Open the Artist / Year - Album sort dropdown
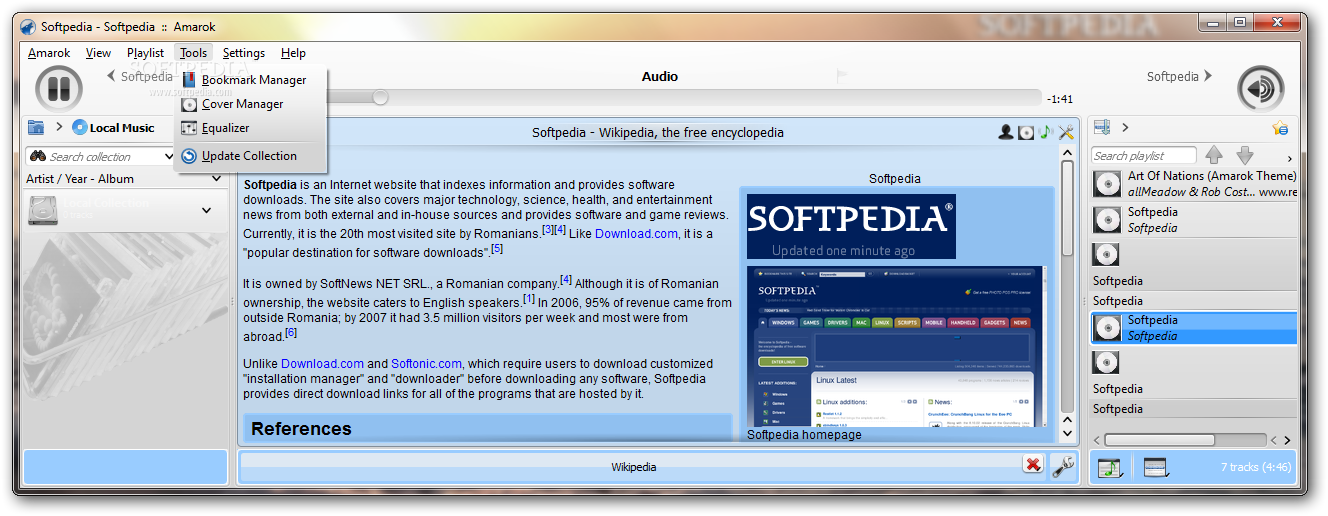 (216, 179)
